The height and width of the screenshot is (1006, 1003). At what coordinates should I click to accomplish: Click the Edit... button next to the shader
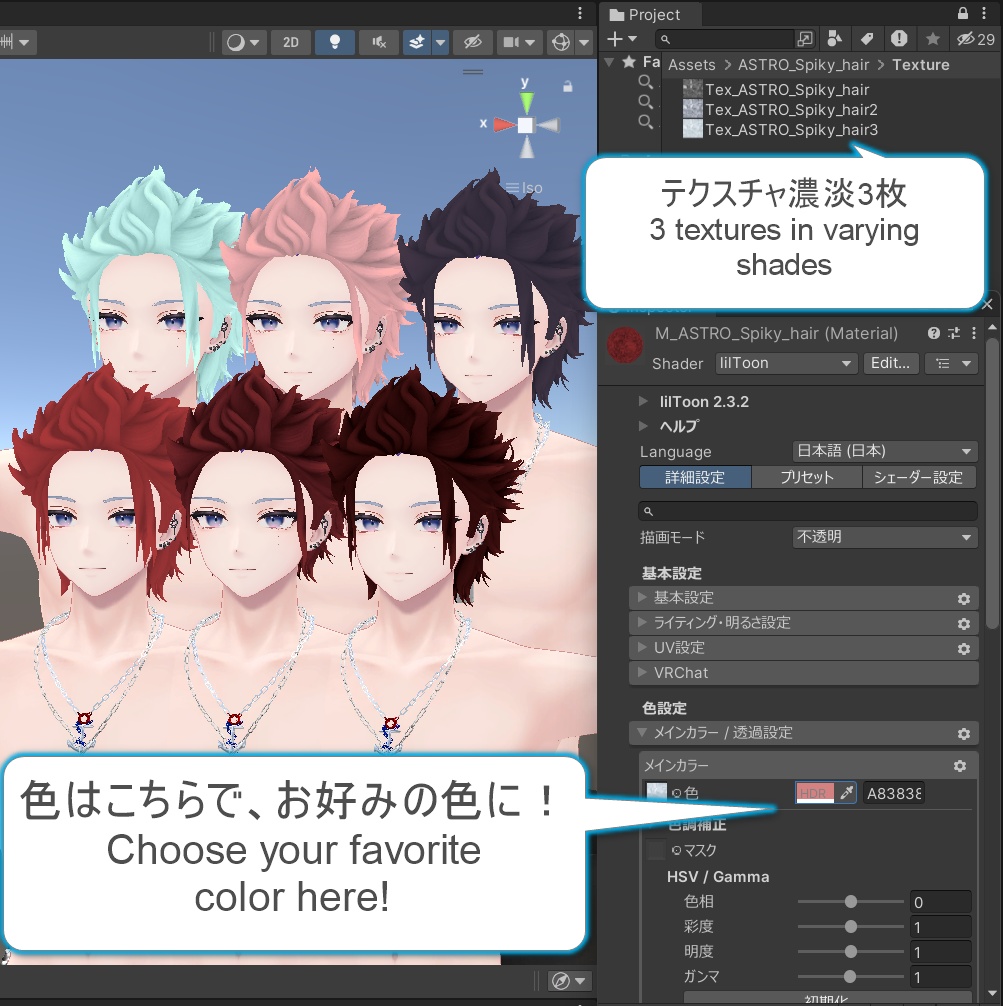(889, 363)
